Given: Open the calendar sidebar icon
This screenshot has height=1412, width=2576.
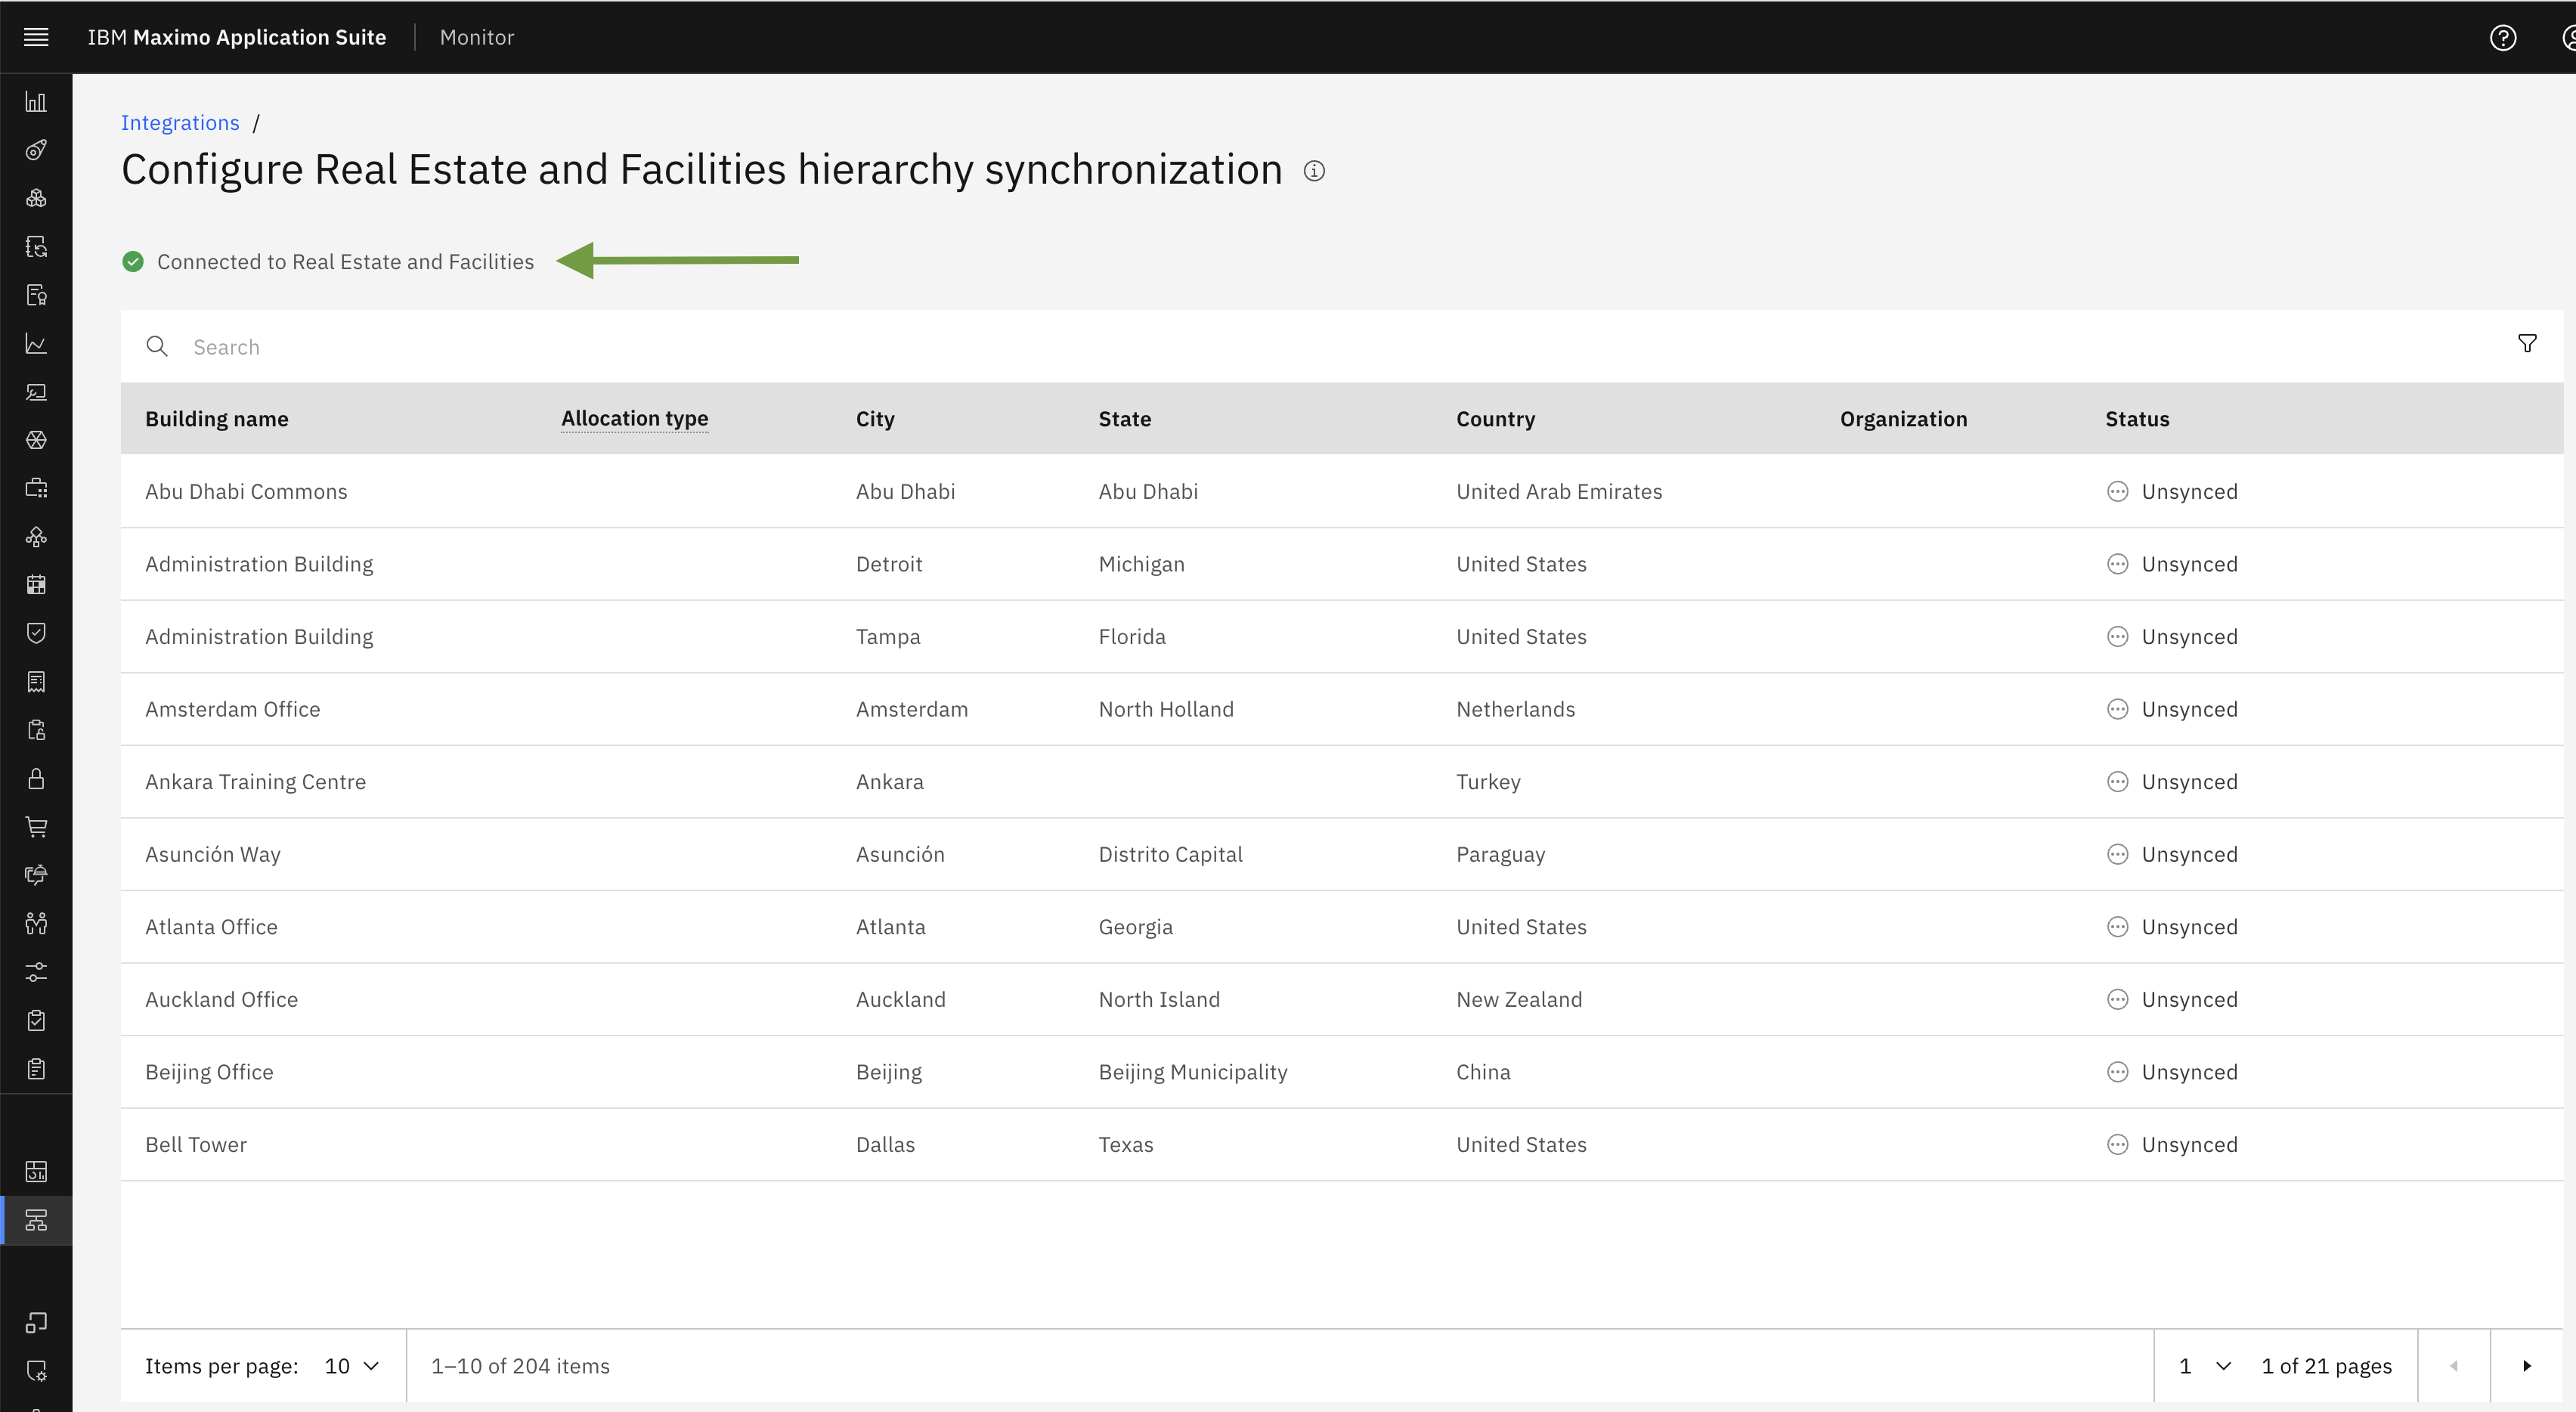Looking at the screenshot, I should coord(36,585).
